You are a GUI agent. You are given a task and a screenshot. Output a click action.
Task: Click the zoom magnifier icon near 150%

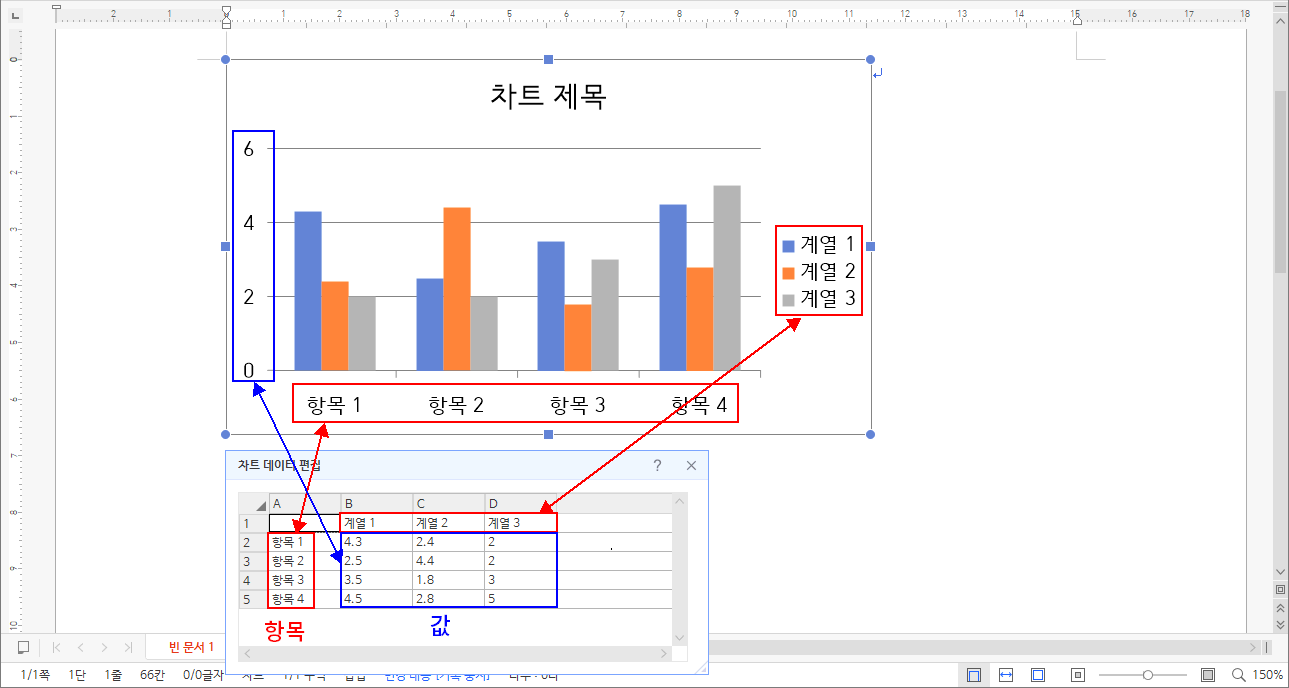pos(1238,675)
